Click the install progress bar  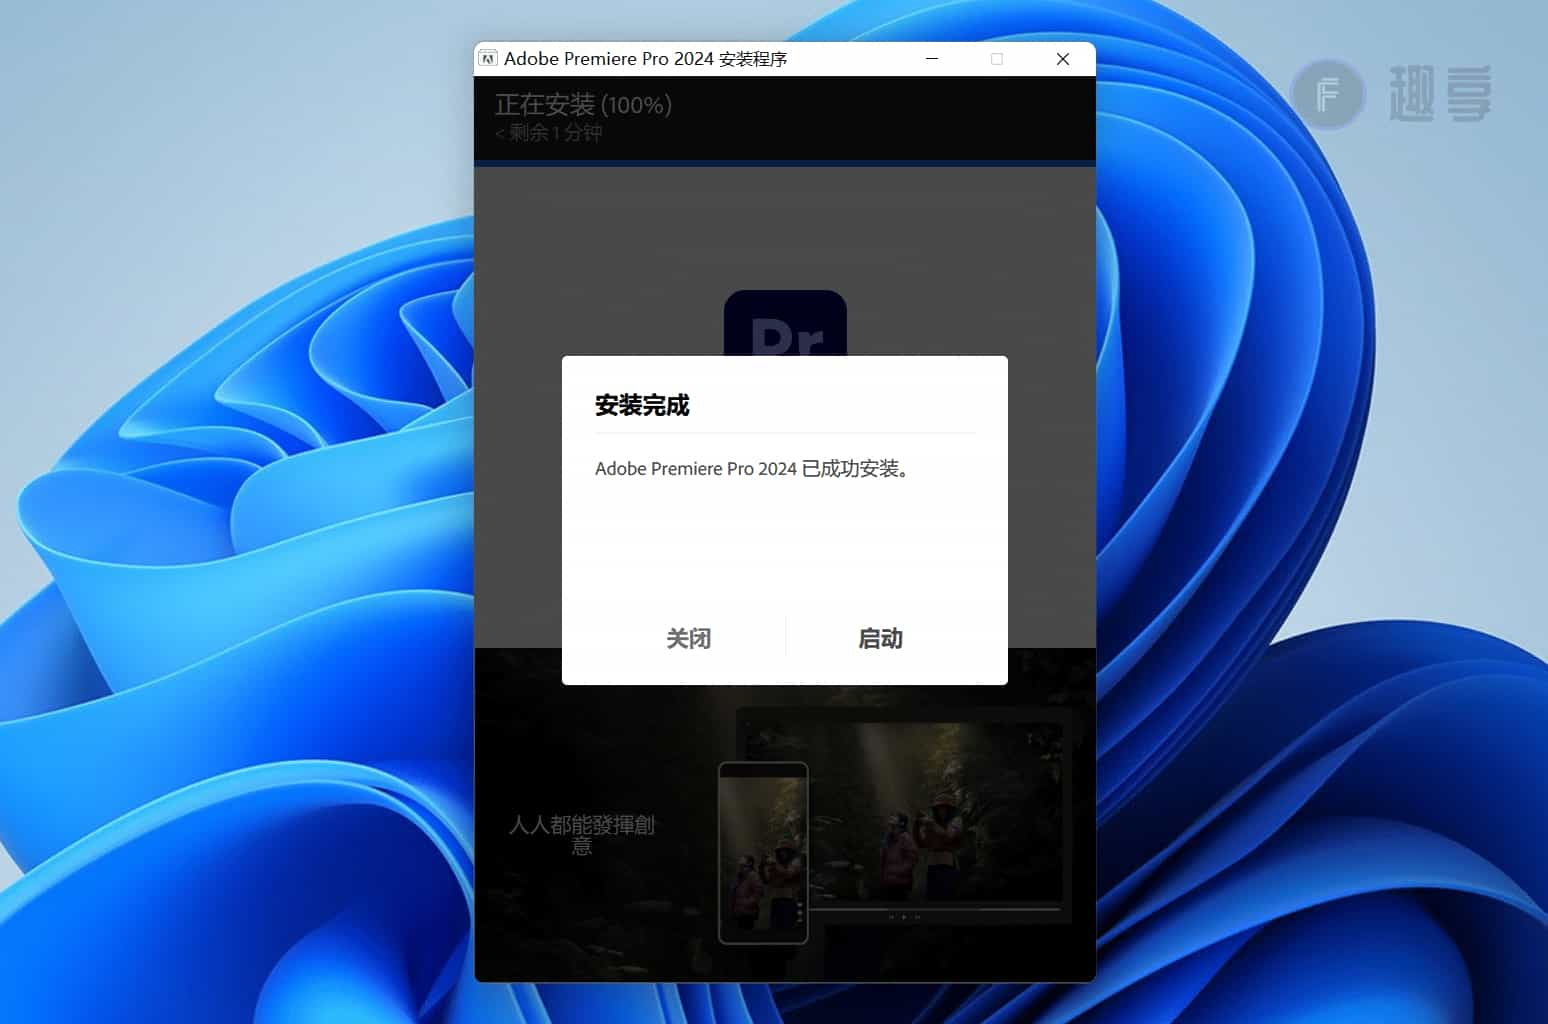click(785, 162)
